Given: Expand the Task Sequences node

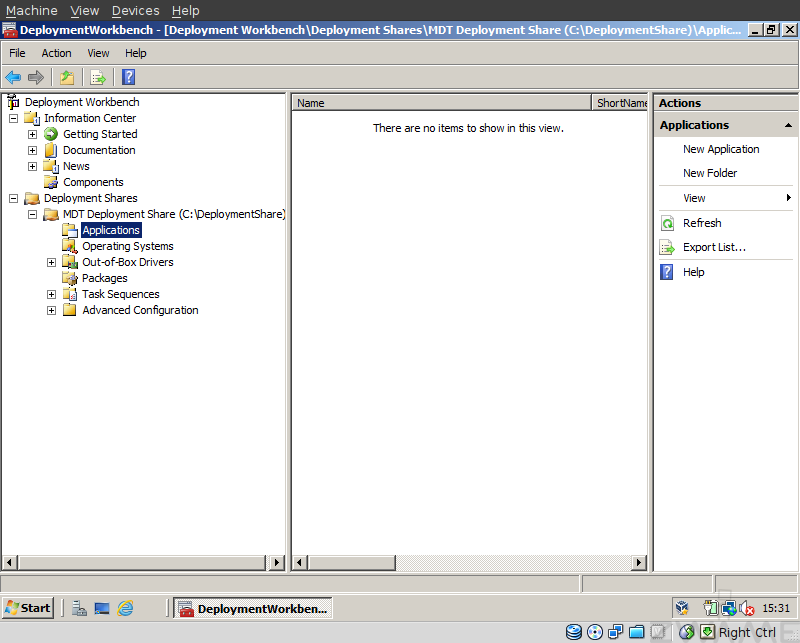Looking at the screenshot, I should (52, 294).
